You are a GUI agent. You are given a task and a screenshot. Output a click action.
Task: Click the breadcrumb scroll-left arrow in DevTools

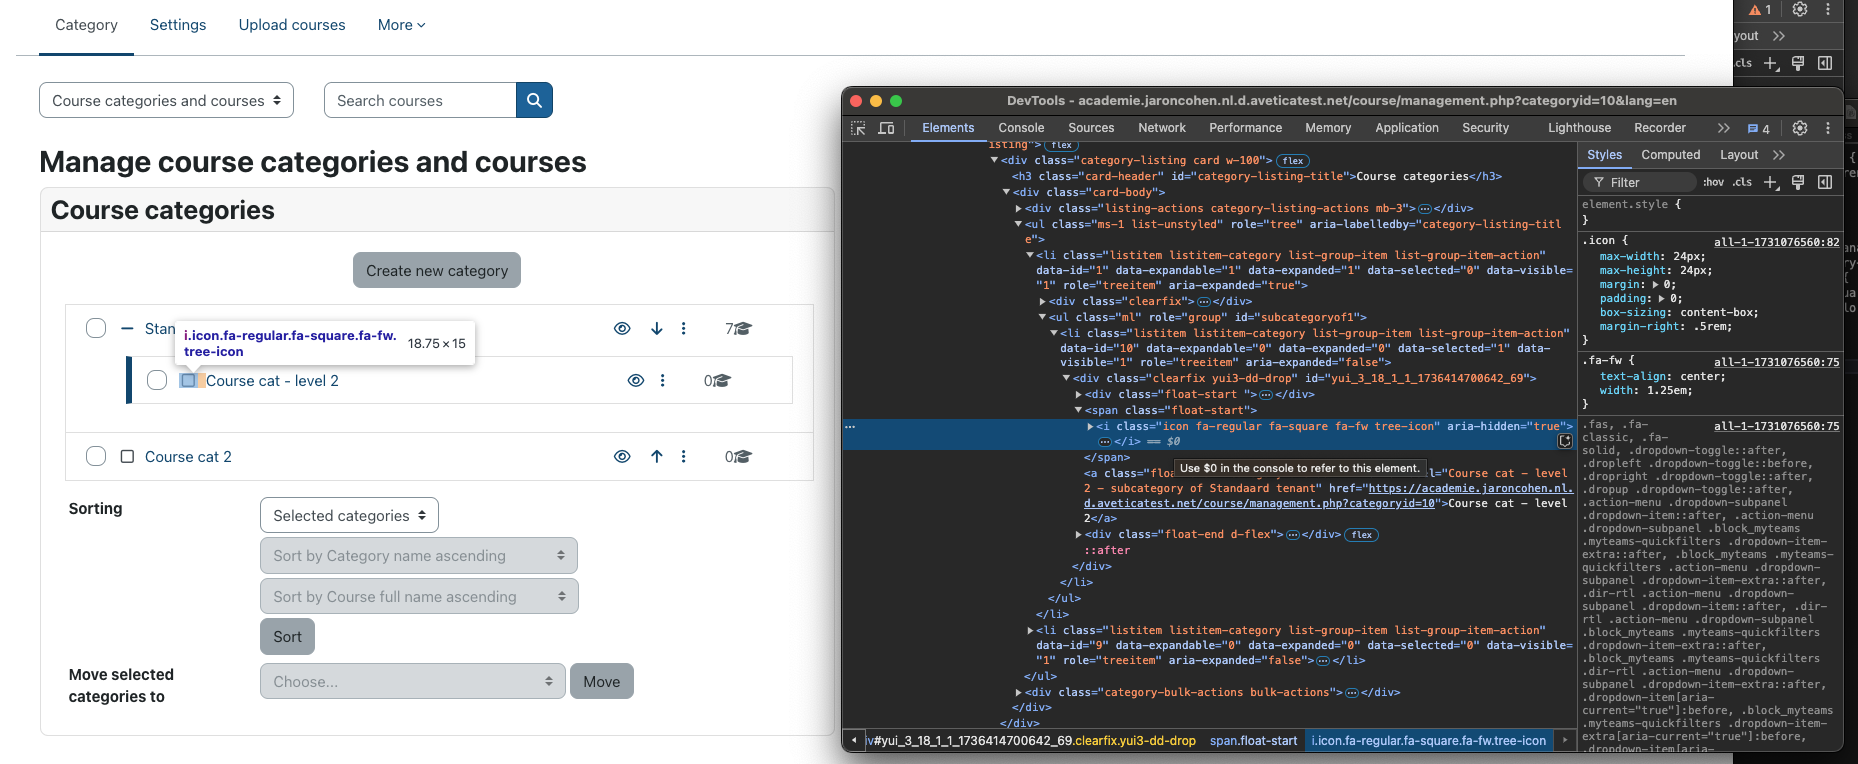pyautogui.click(x=854, y=741)
